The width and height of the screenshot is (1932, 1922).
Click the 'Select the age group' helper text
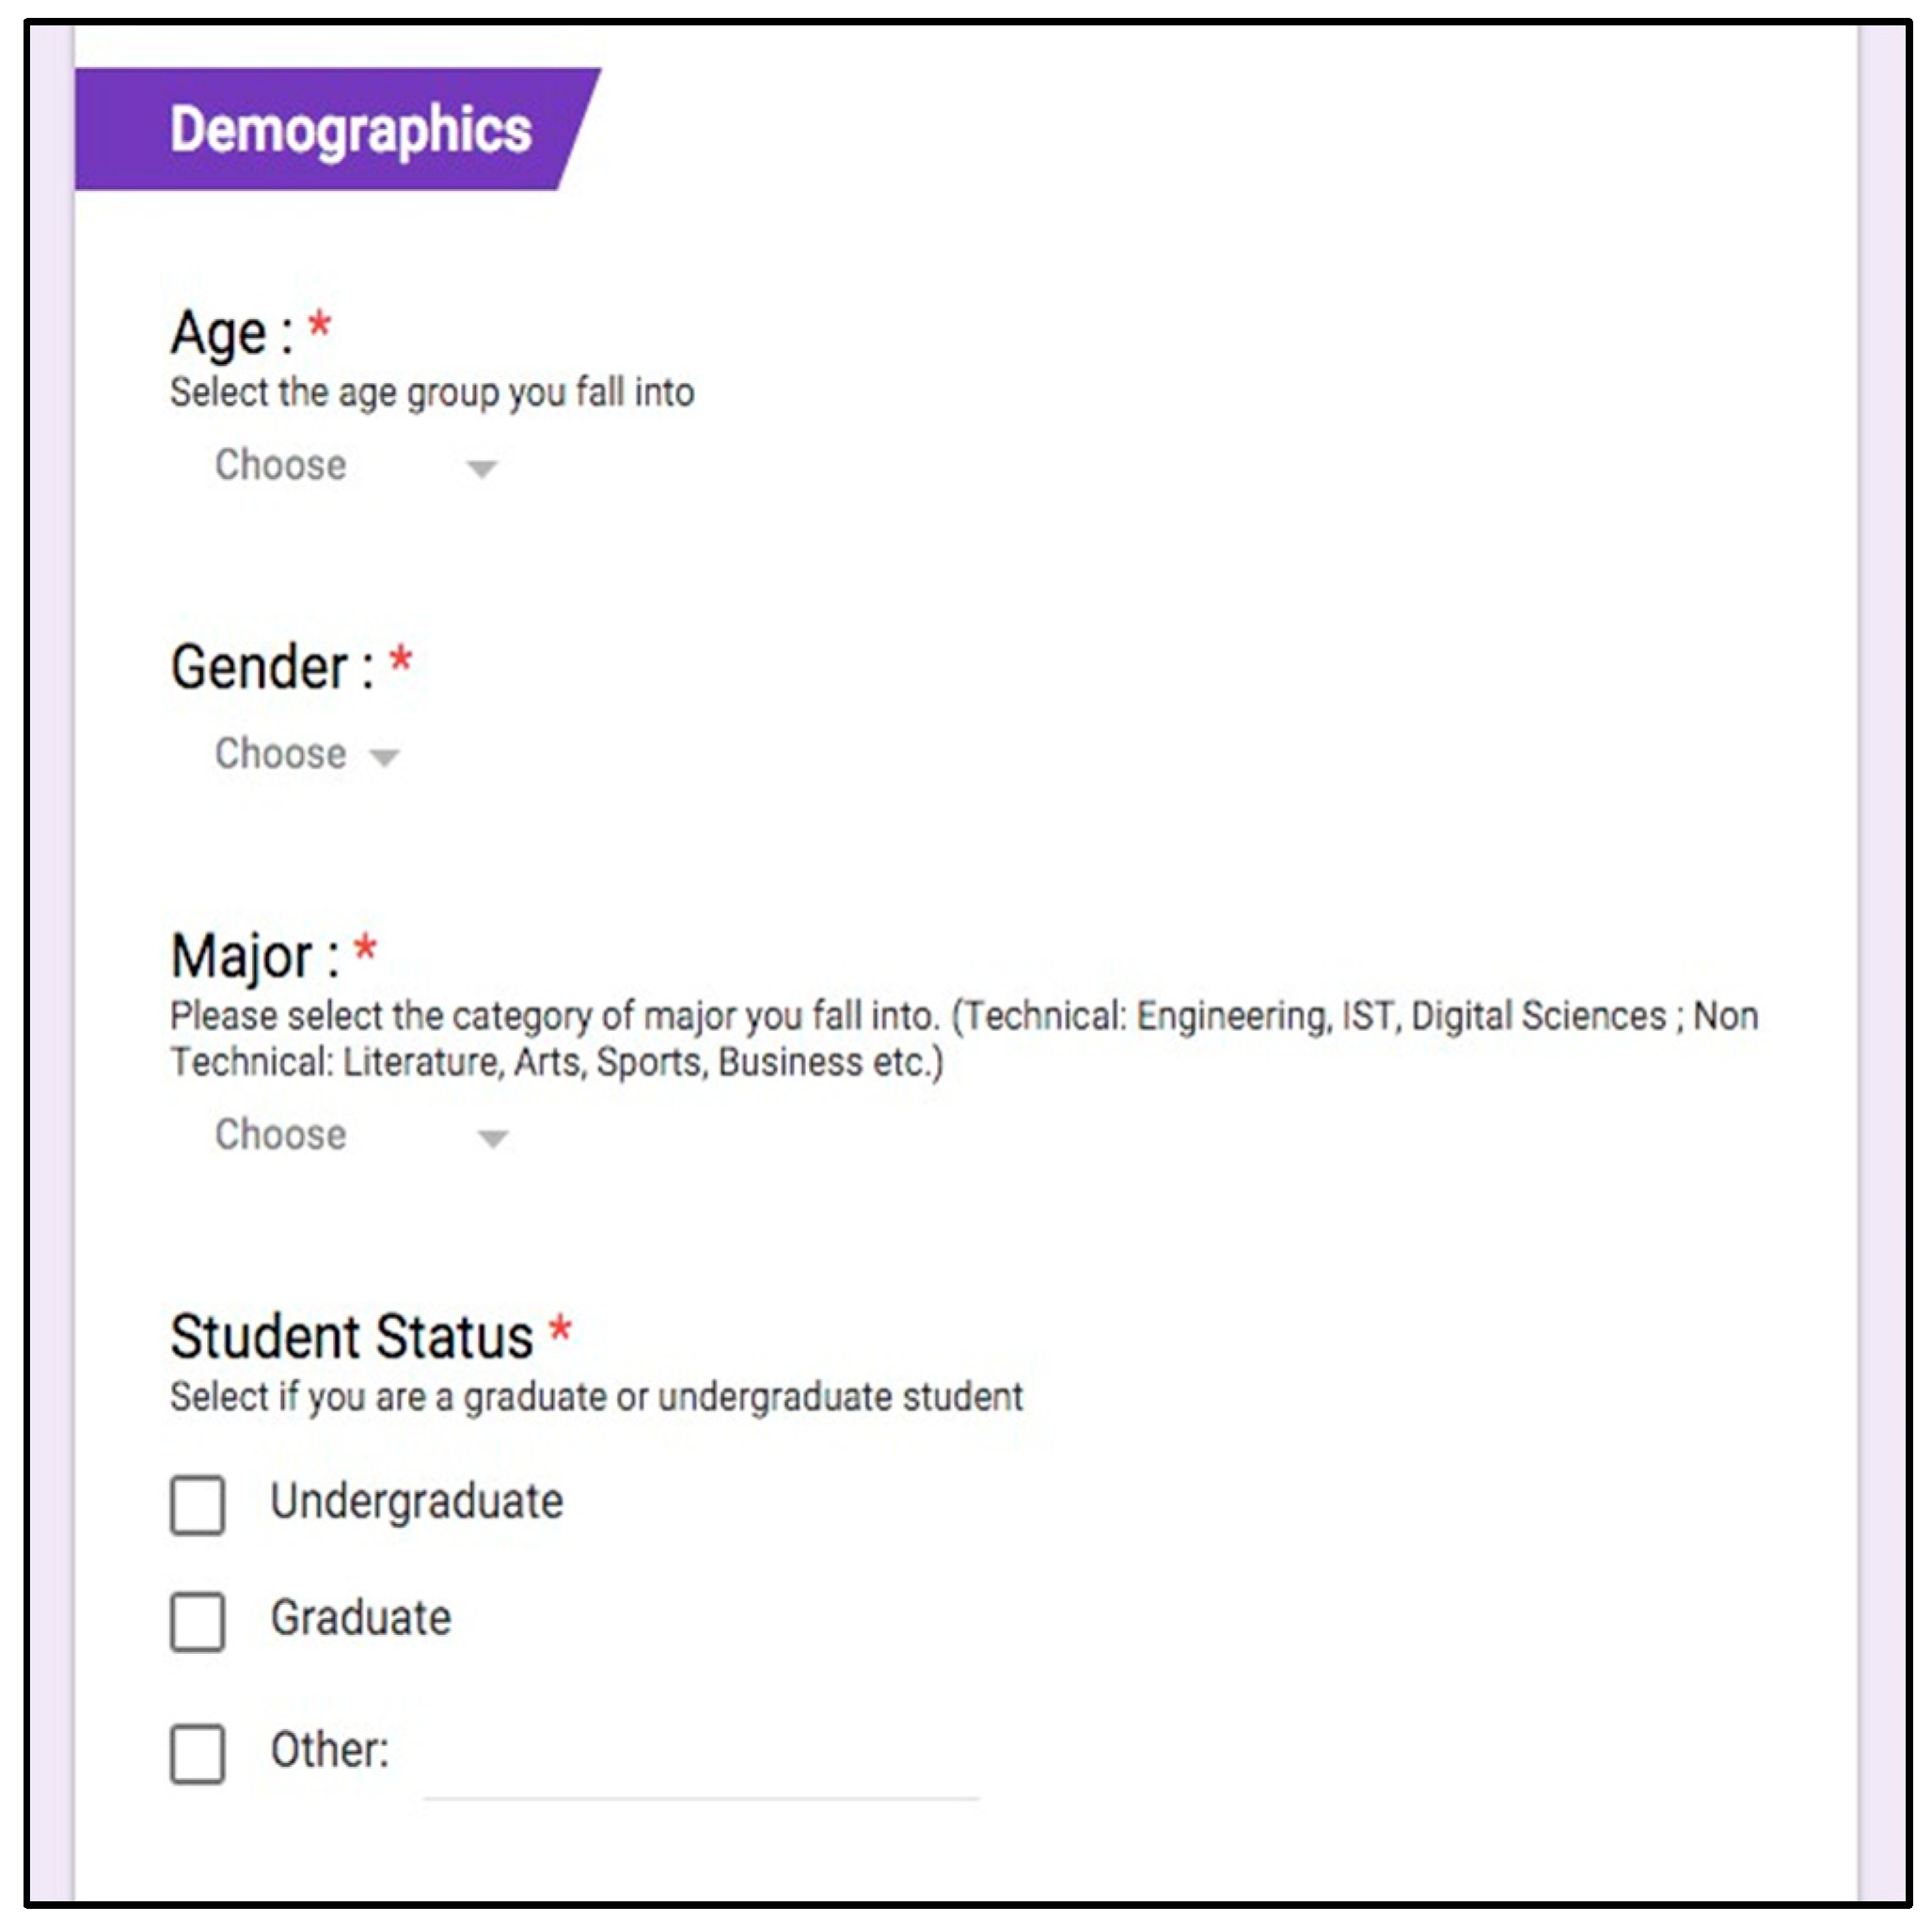431,393
